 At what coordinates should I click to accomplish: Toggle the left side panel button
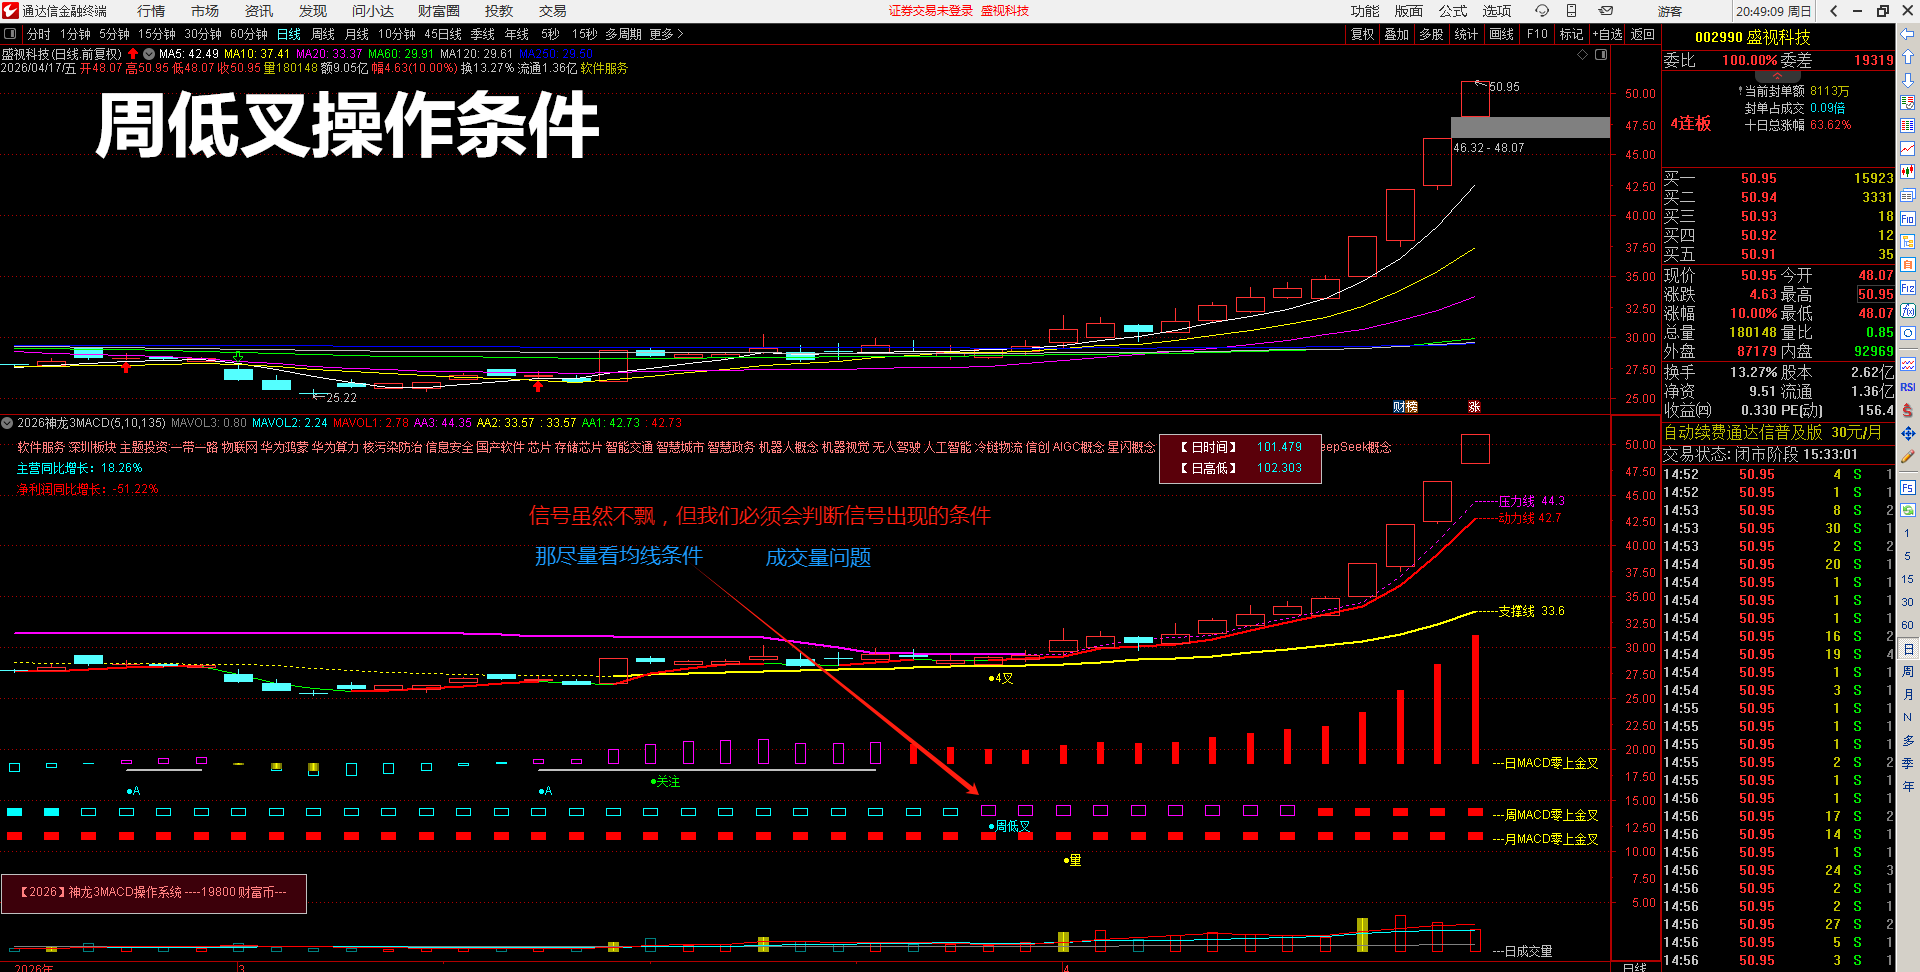pyautogui.click(x=10, y=34)
